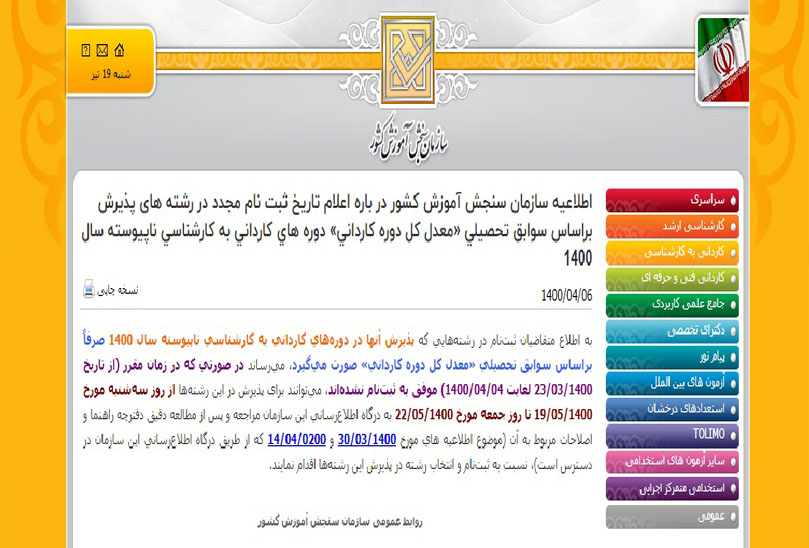
Task: Open دکترای تخصصی menu item
Action: pos(672,331)
